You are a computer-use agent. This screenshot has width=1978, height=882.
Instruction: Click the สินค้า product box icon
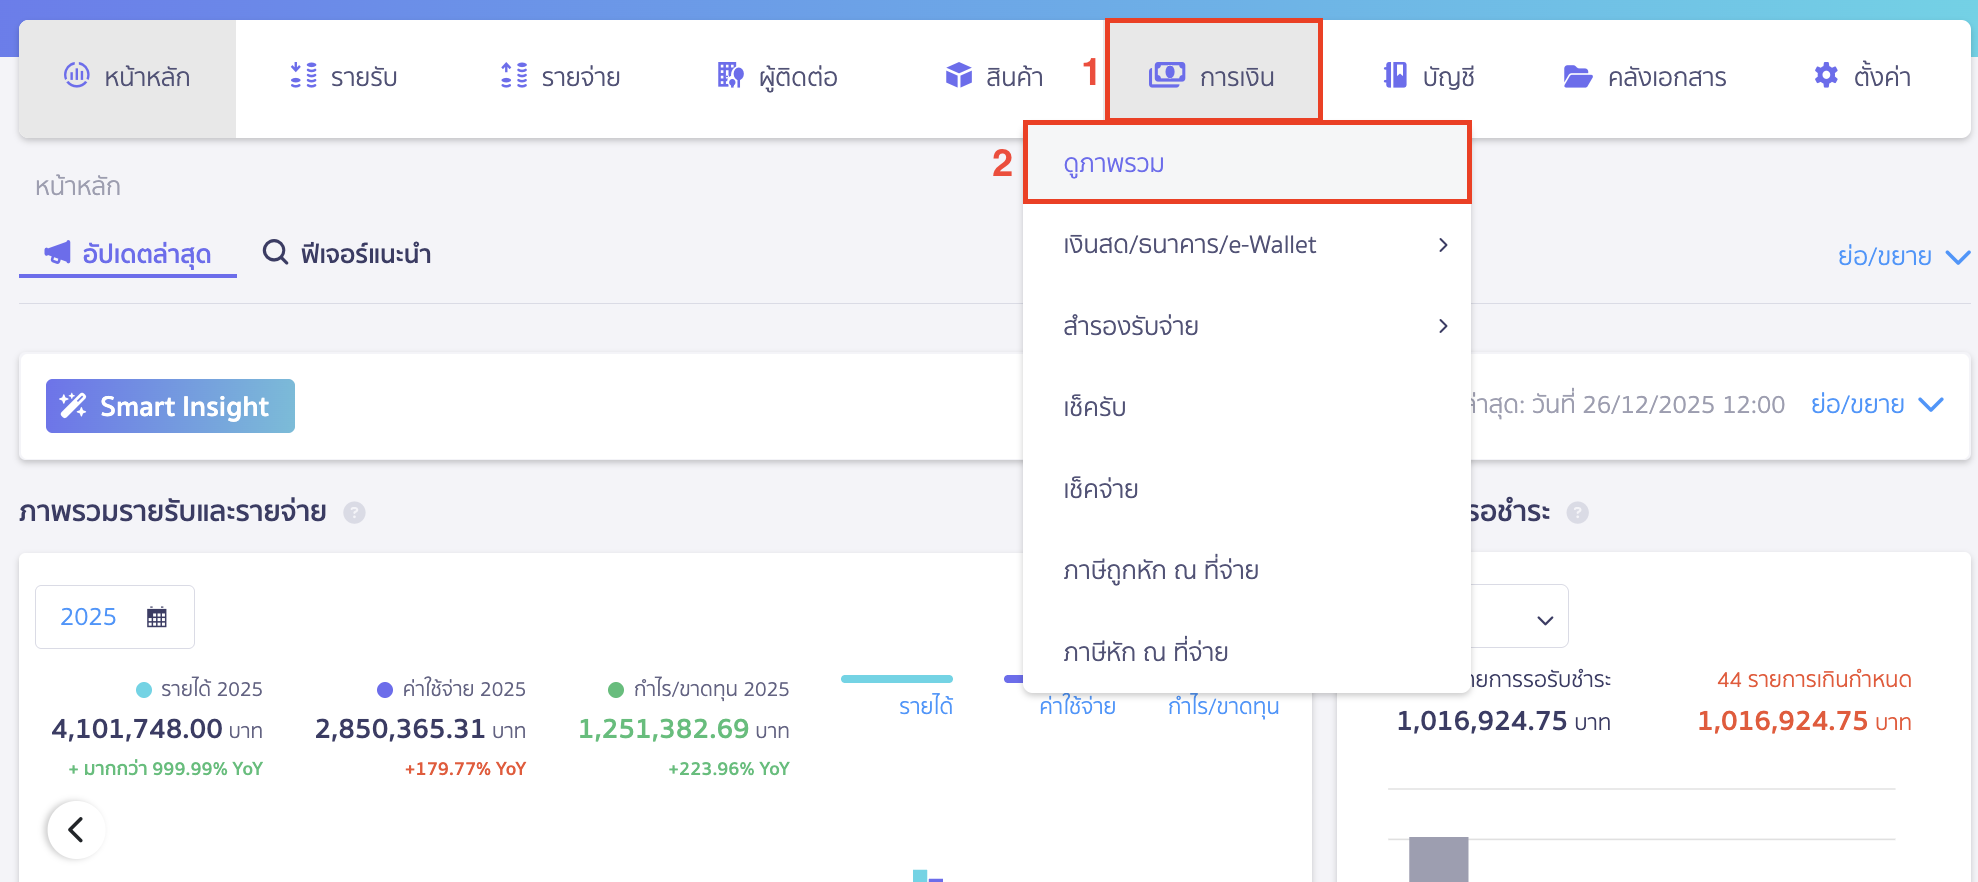[959, 76]
